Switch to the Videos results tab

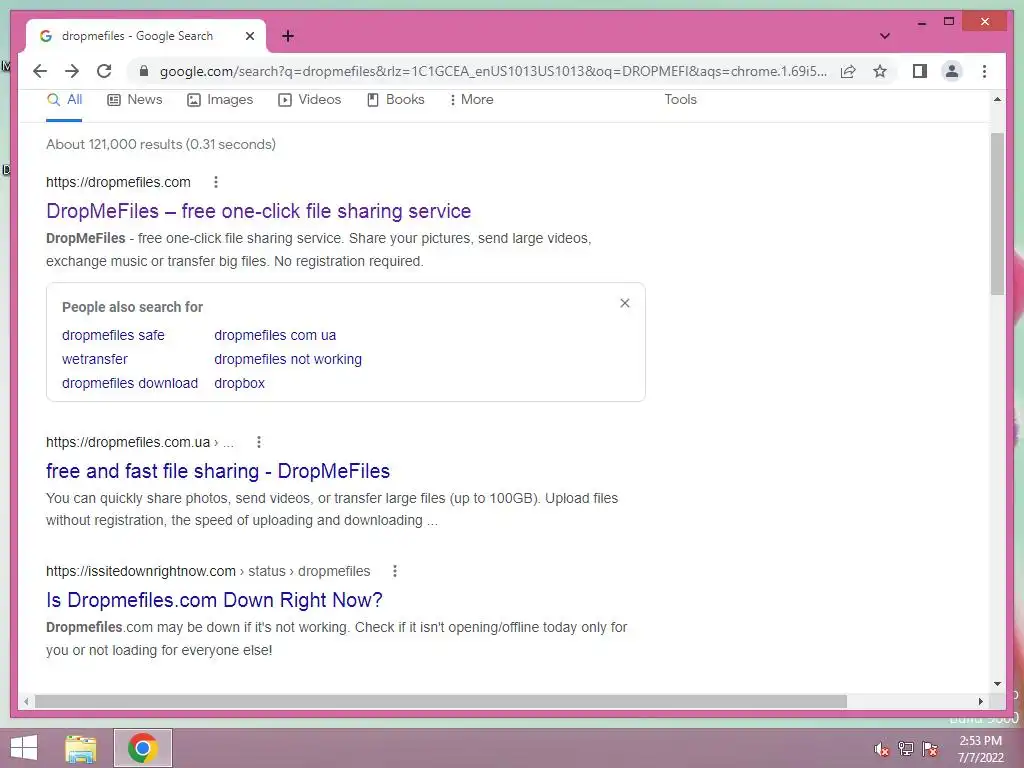[310, 99]
